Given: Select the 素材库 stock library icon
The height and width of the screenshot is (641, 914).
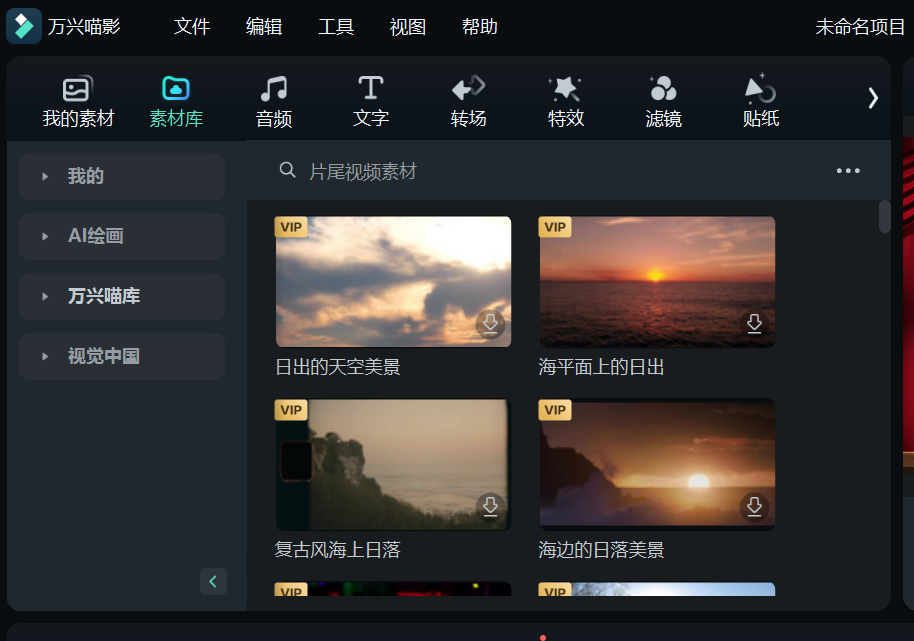Looking at the screenshot, I should pyautogui.click(x=176, y=100).
